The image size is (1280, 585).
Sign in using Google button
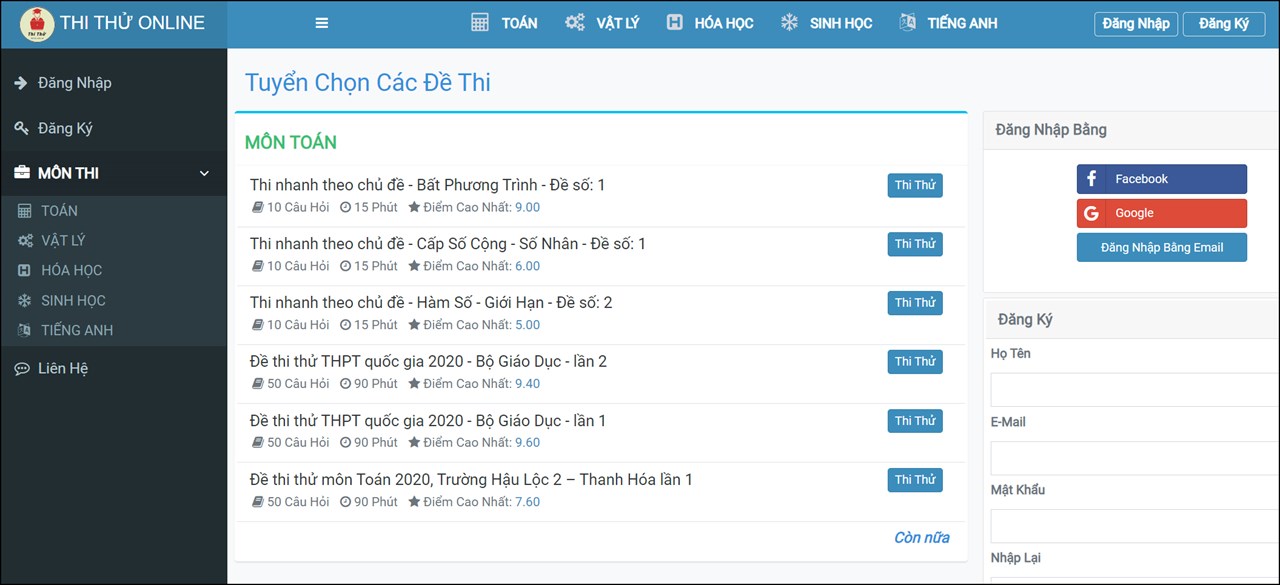tap(1161, 213)
